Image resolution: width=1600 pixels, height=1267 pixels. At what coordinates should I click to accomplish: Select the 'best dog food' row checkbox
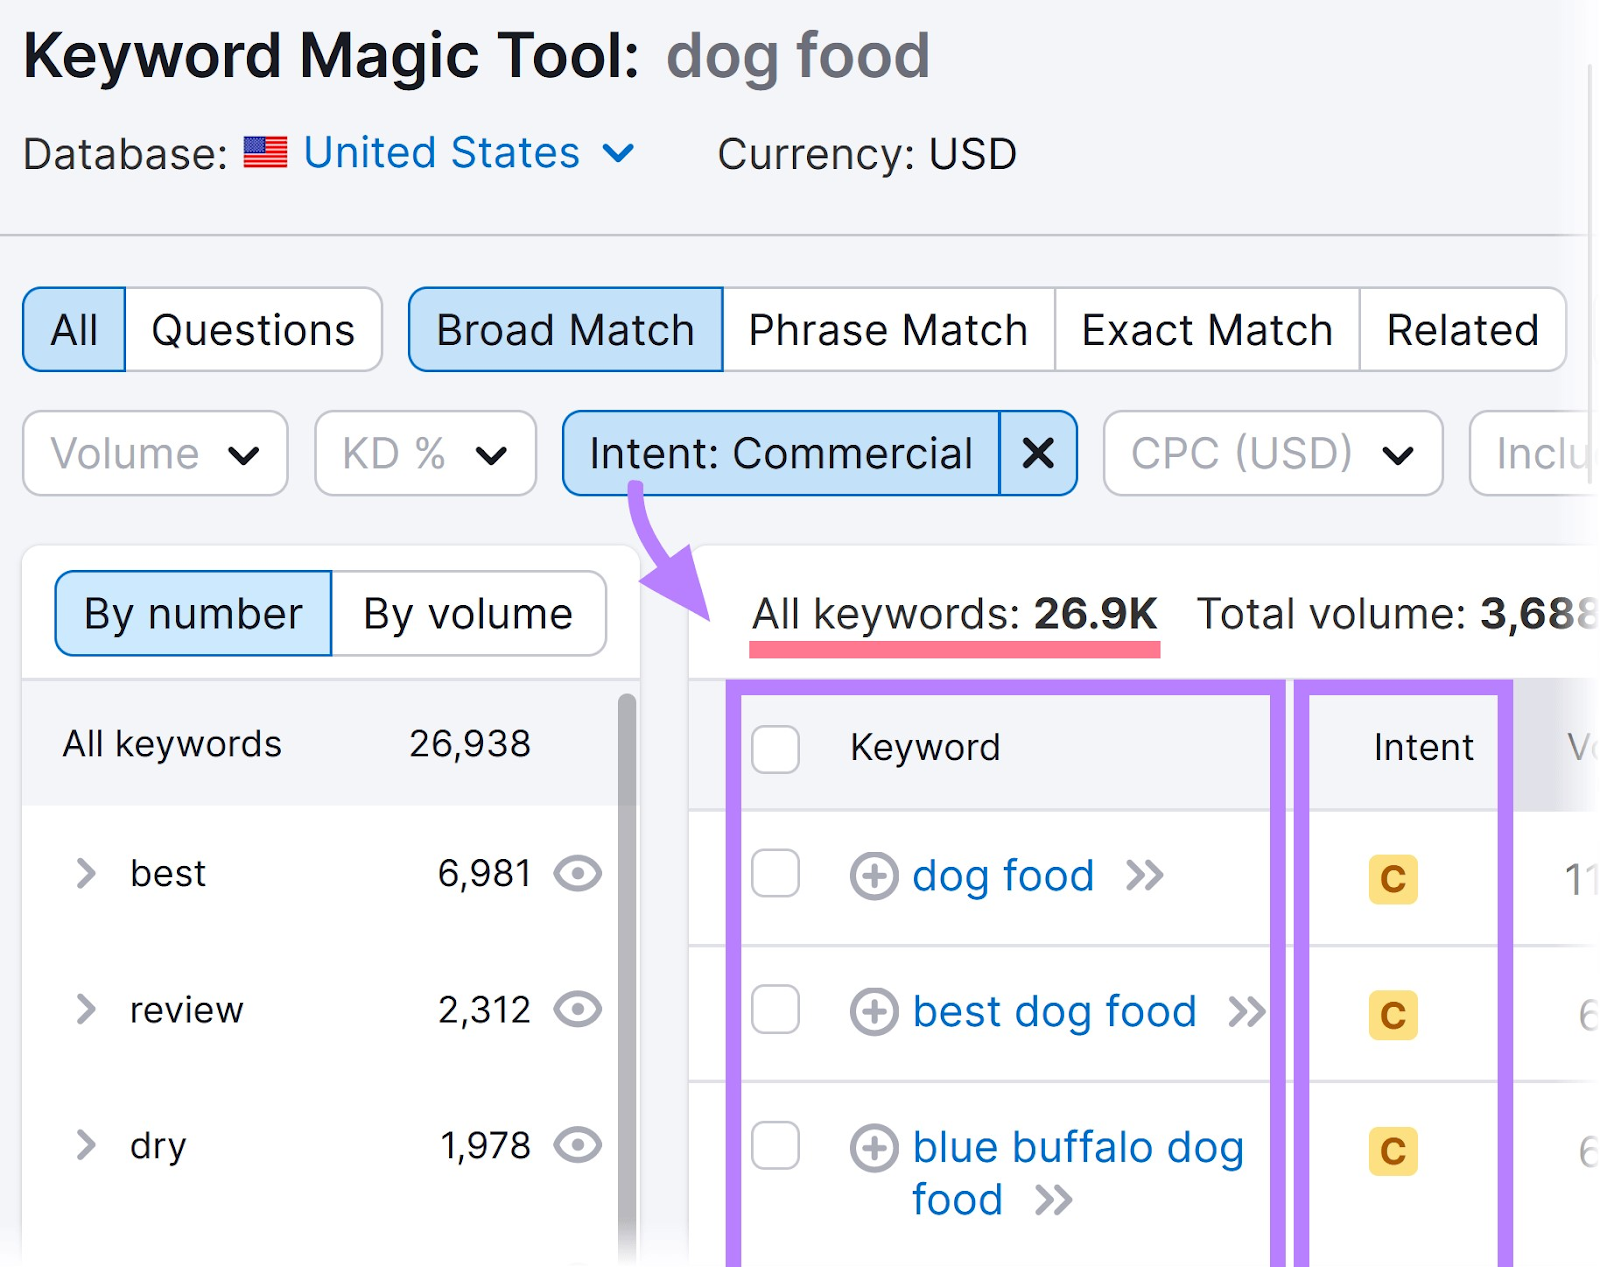coord(776,1010)
